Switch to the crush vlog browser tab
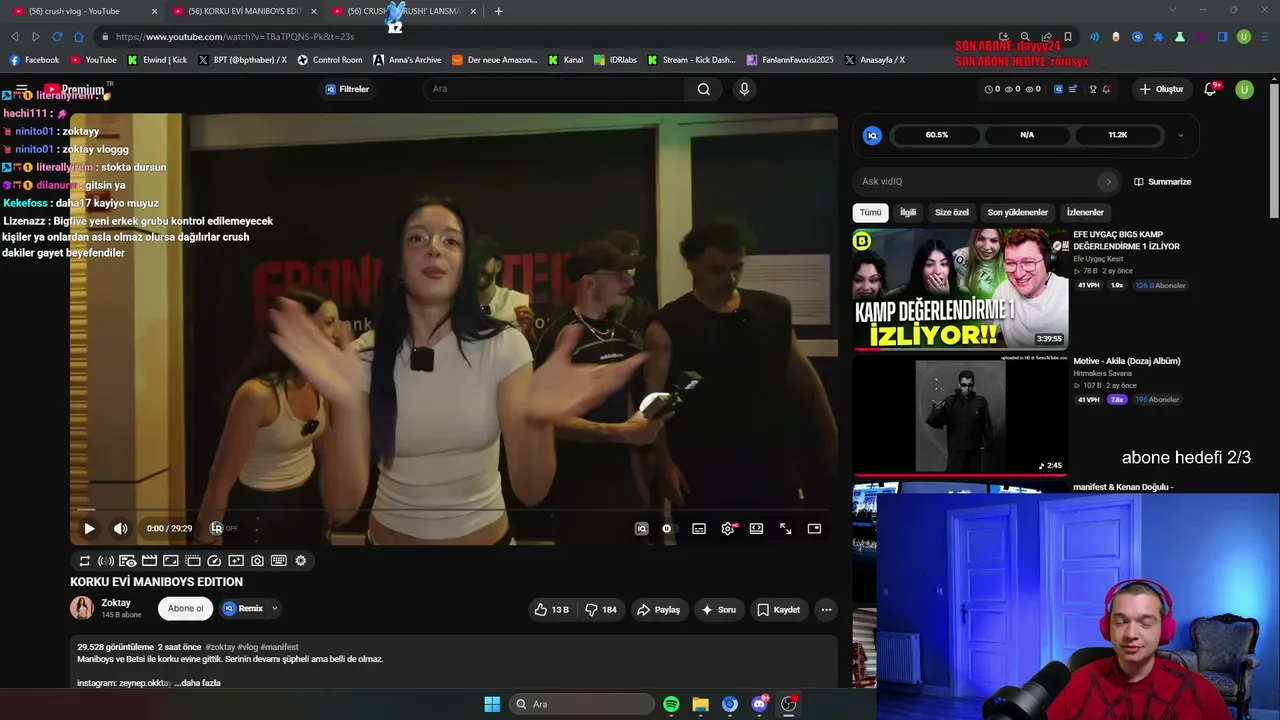This screenshot has height=720, width=1280. point(84,11)
